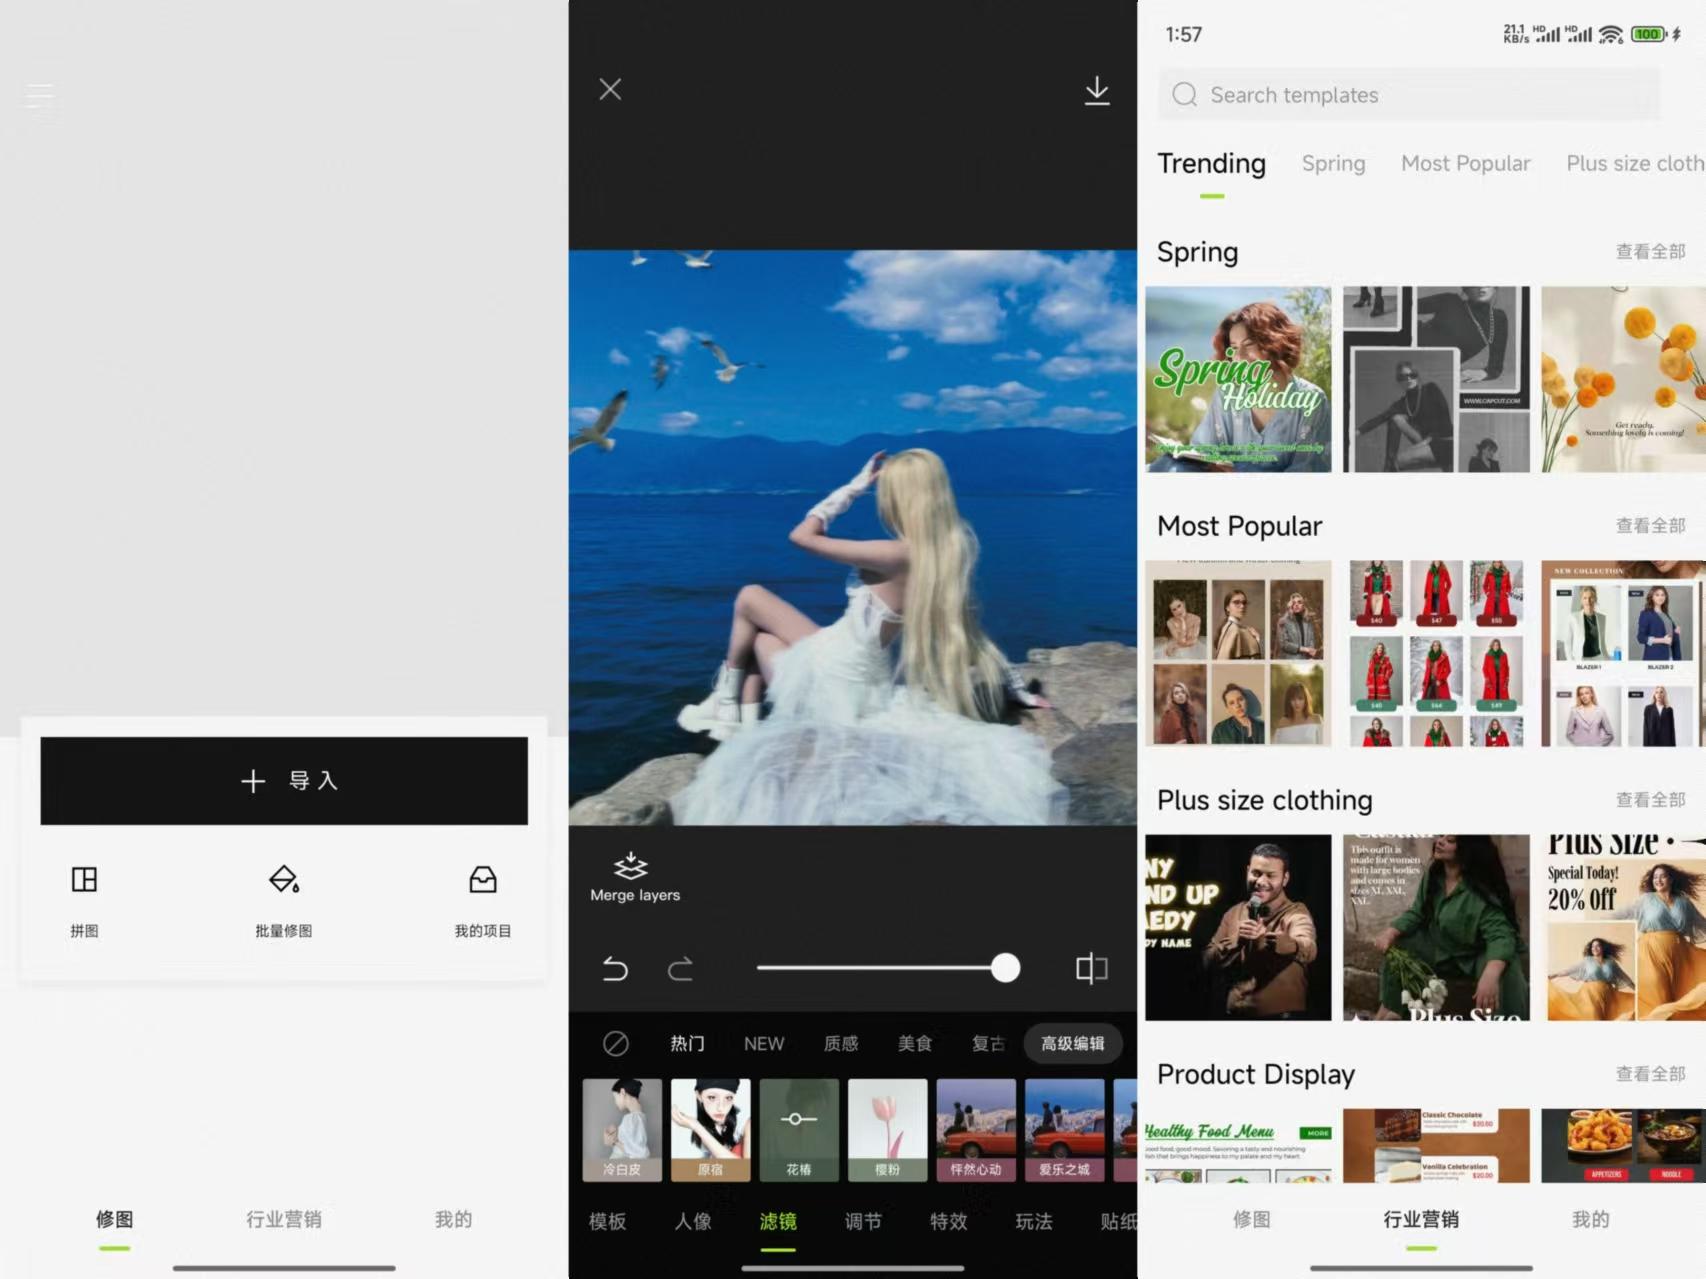1706x1279 pixels.
Task: Expand Plus size clothing via 查看全部
Action: pyautogui.click(x=1650, y=800)
